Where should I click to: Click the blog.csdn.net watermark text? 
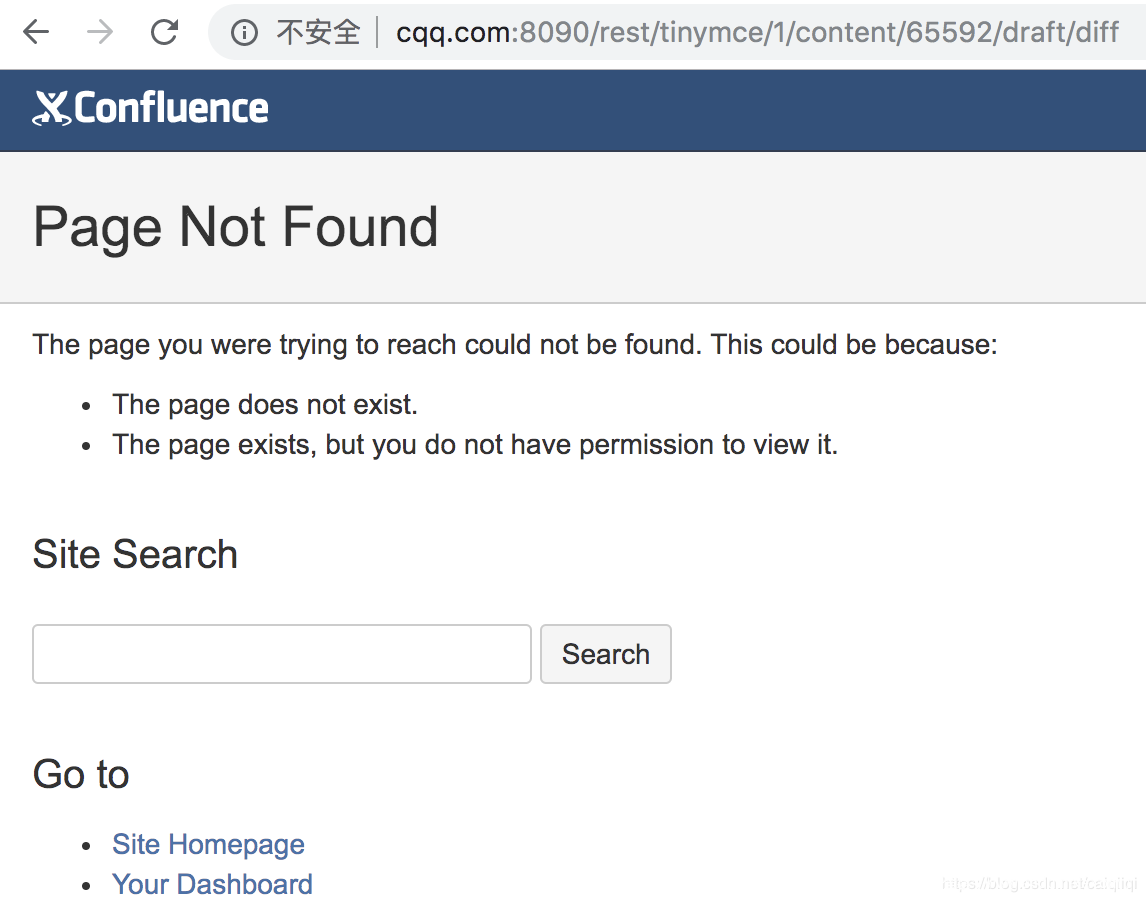tap(1040, 883)
